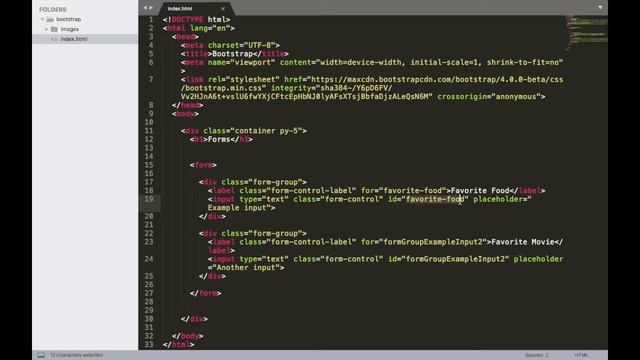Change the Spaces: 2 indentation setting

tap(536, 355)
